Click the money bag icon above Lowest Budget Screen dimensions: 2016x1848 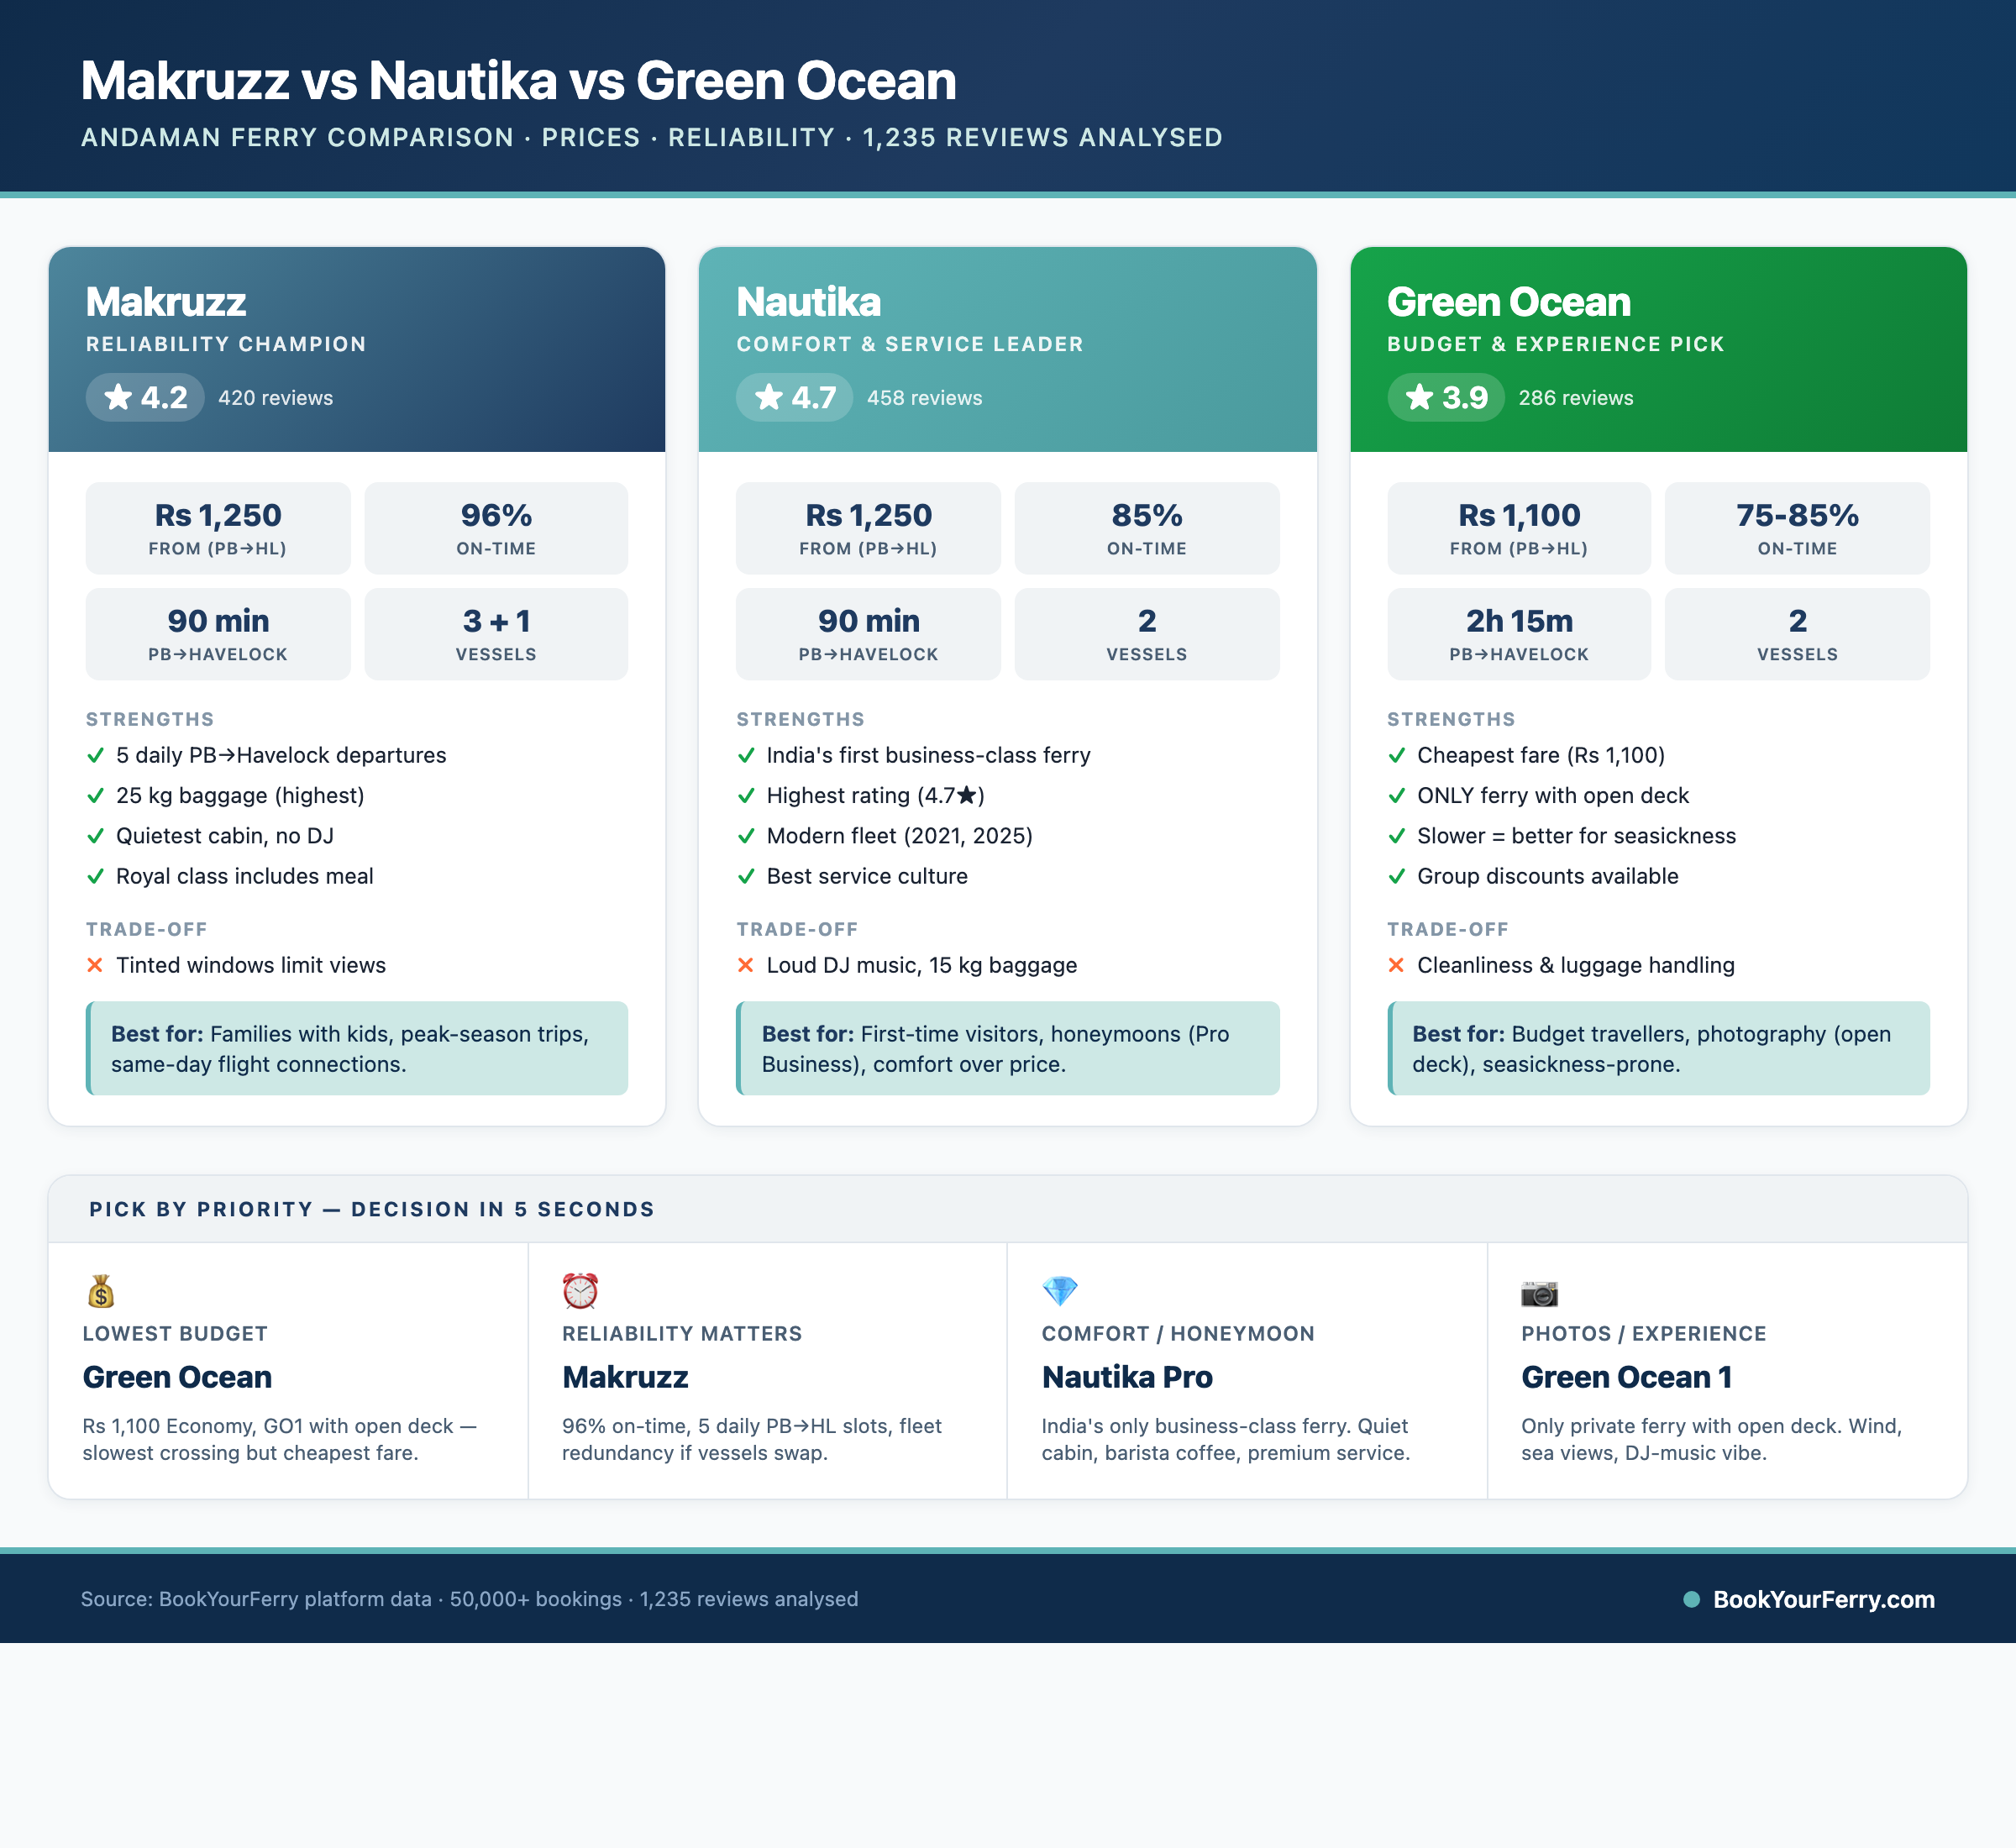101,1291
